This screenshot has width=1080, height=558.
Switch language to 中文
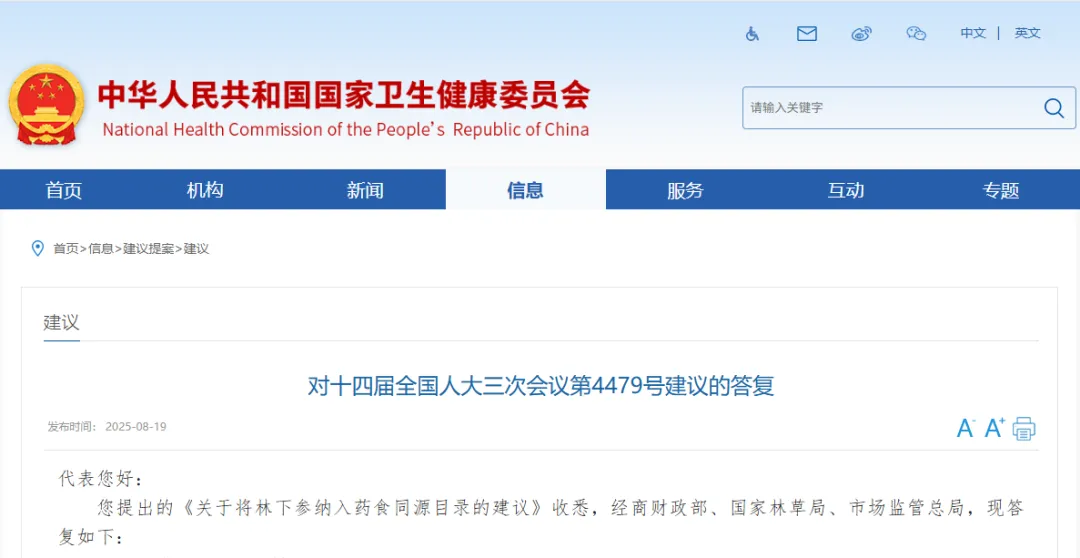click(x=973, y=33)
